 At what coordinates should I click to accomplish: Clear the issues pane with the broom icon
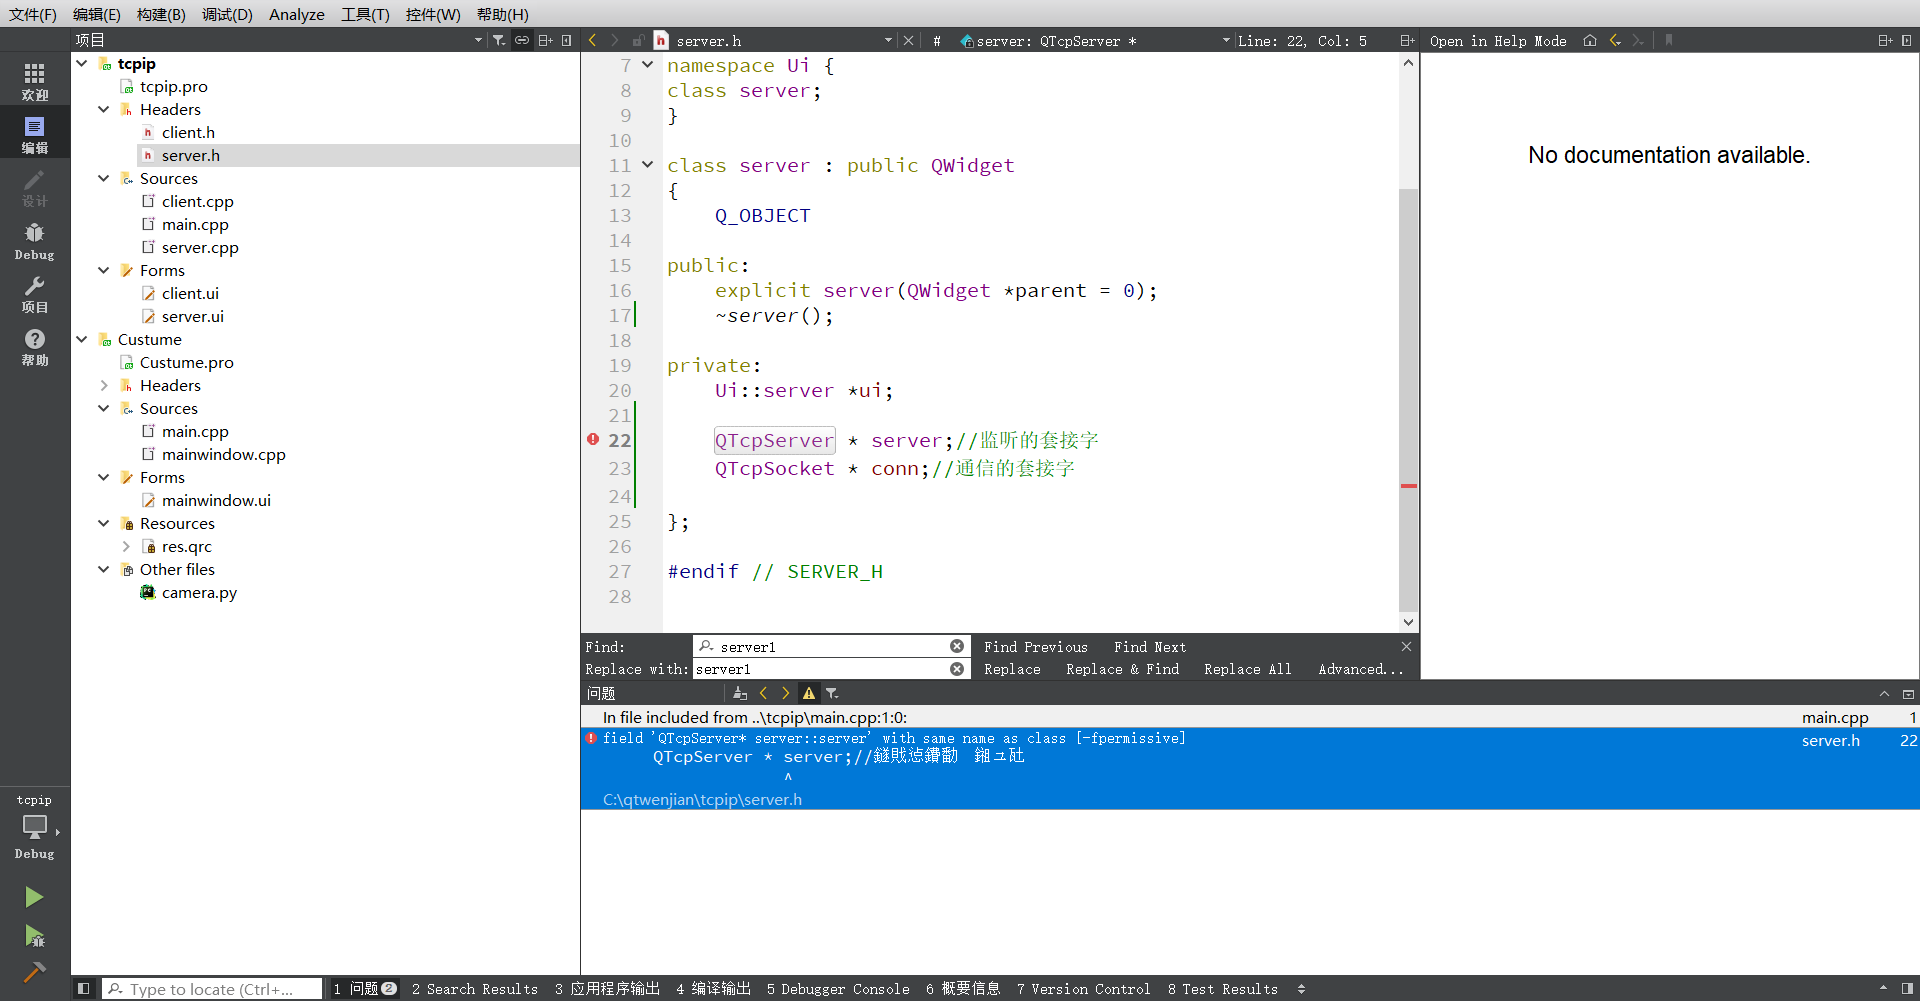click(740, 693)
